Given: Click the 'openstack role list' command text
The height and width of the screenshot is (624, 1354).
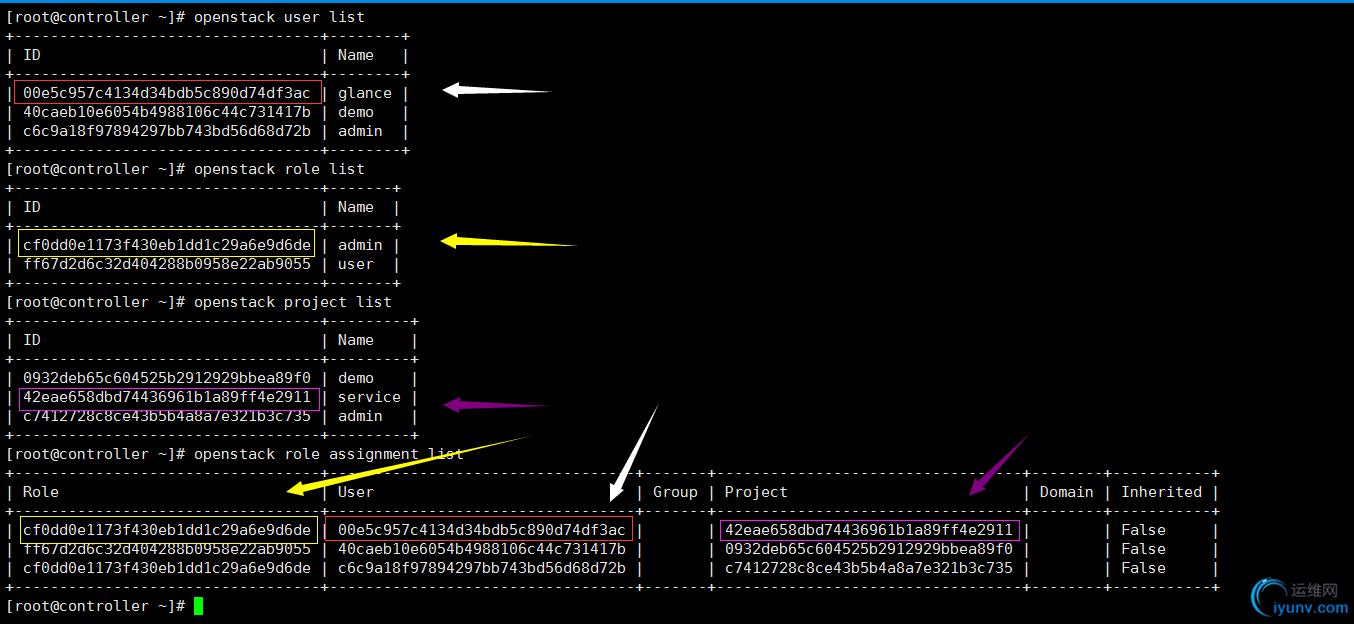Looking at the screenshot, I should [x=279, y=169].
